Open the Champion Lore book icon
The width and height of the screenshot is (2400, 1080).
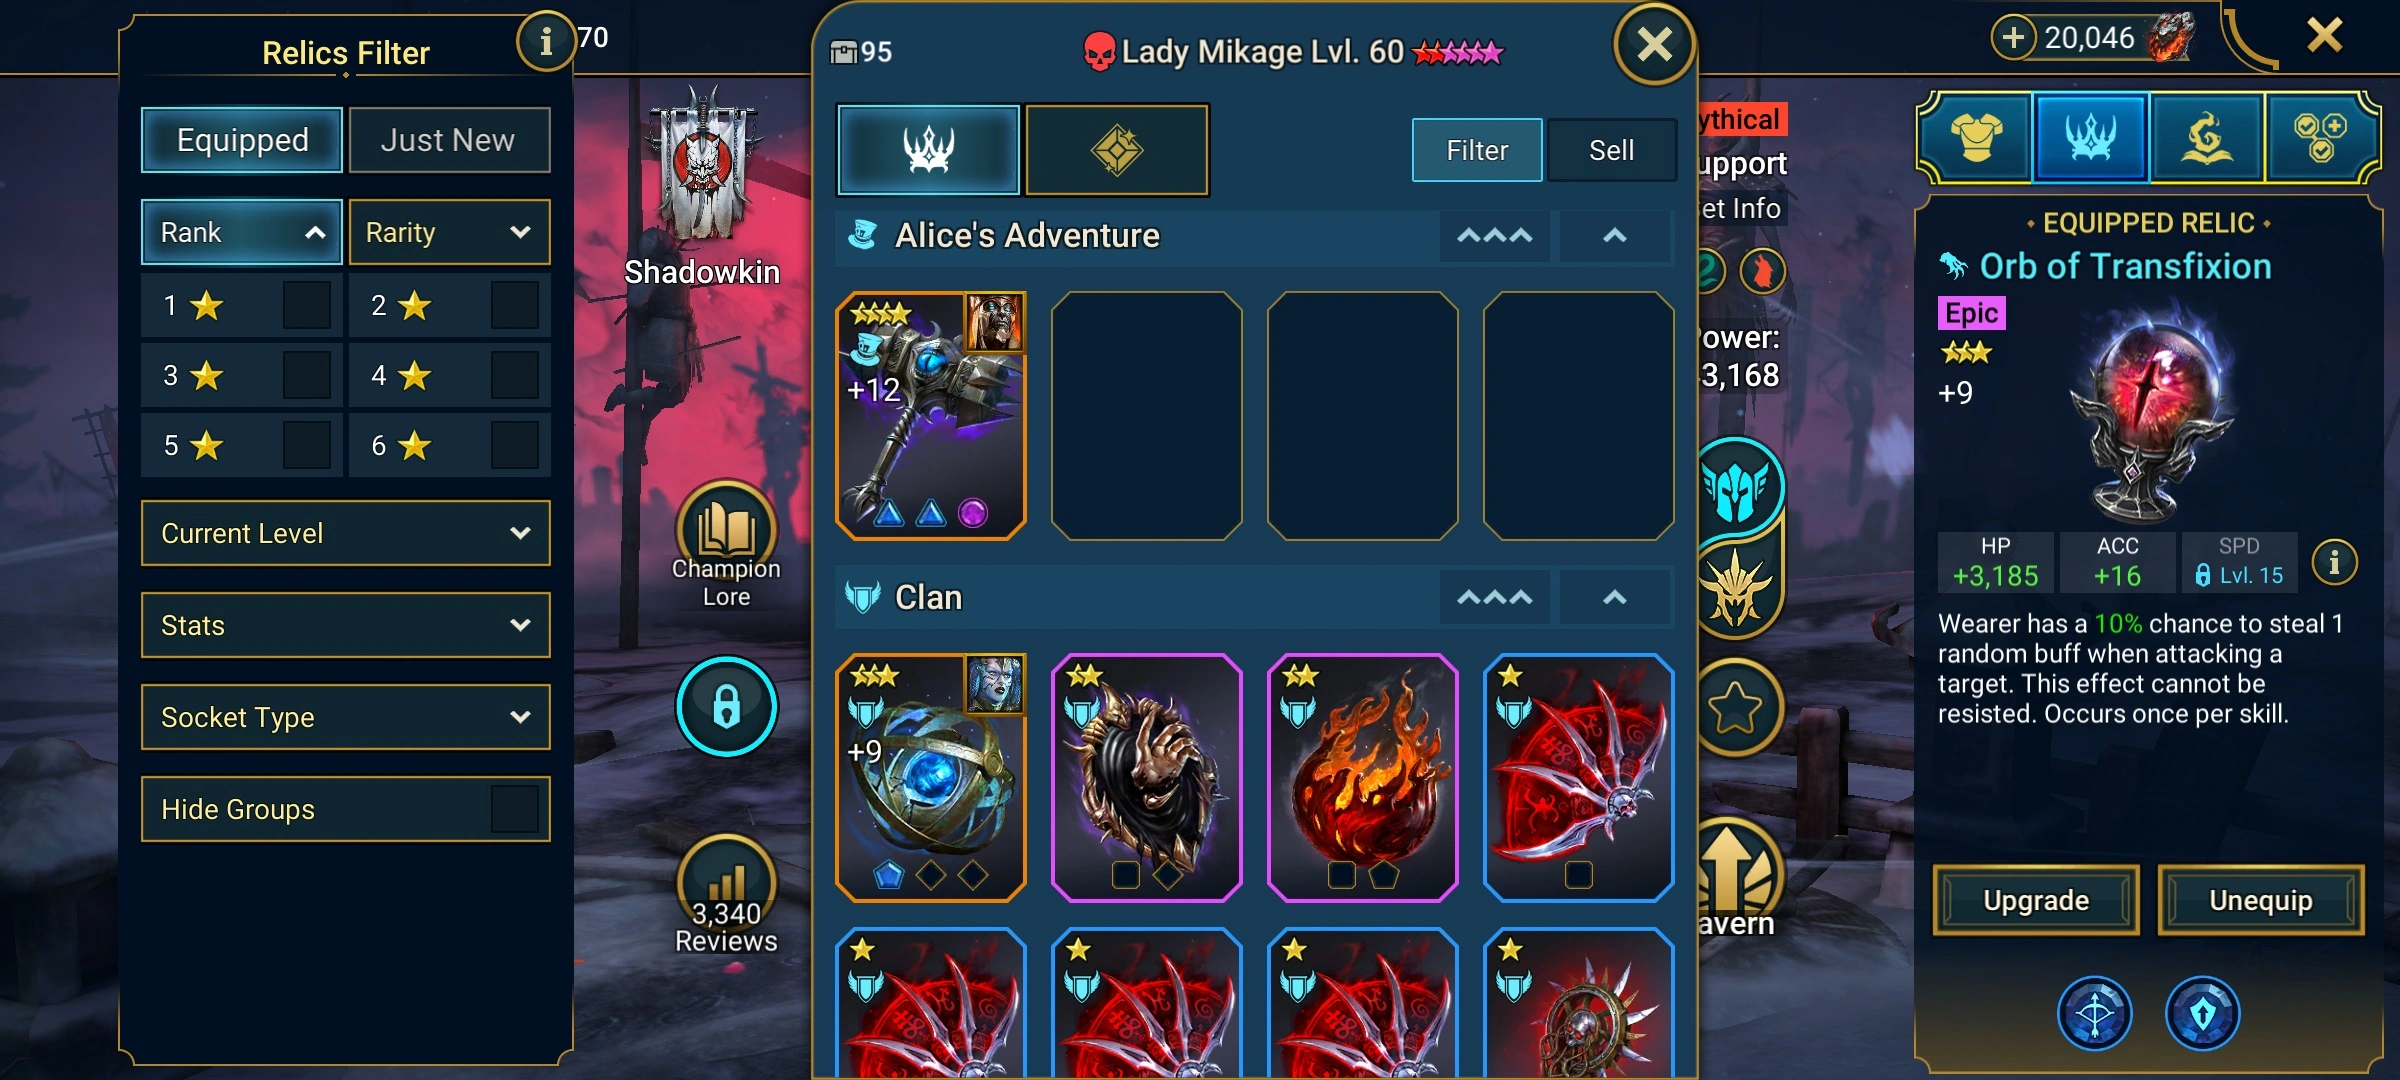726,543
